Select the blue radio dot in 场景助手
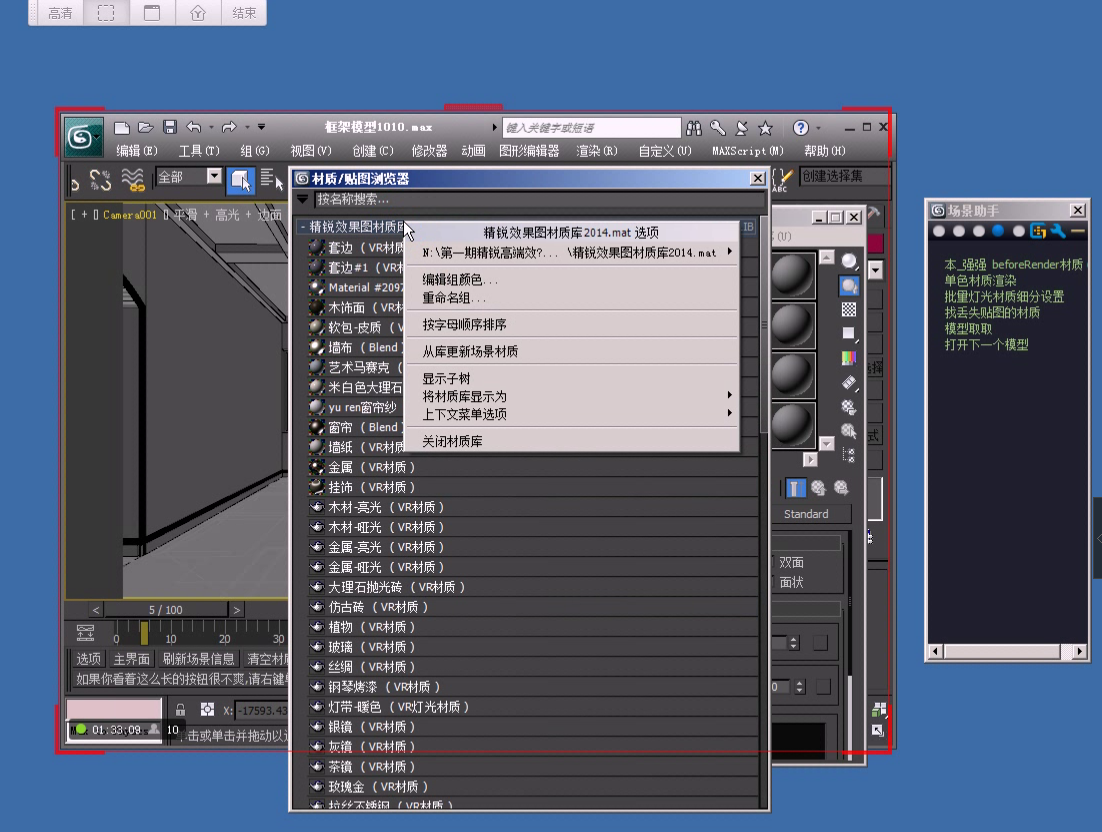Screen dimensions: 1102x832 (x=998, y=231)
